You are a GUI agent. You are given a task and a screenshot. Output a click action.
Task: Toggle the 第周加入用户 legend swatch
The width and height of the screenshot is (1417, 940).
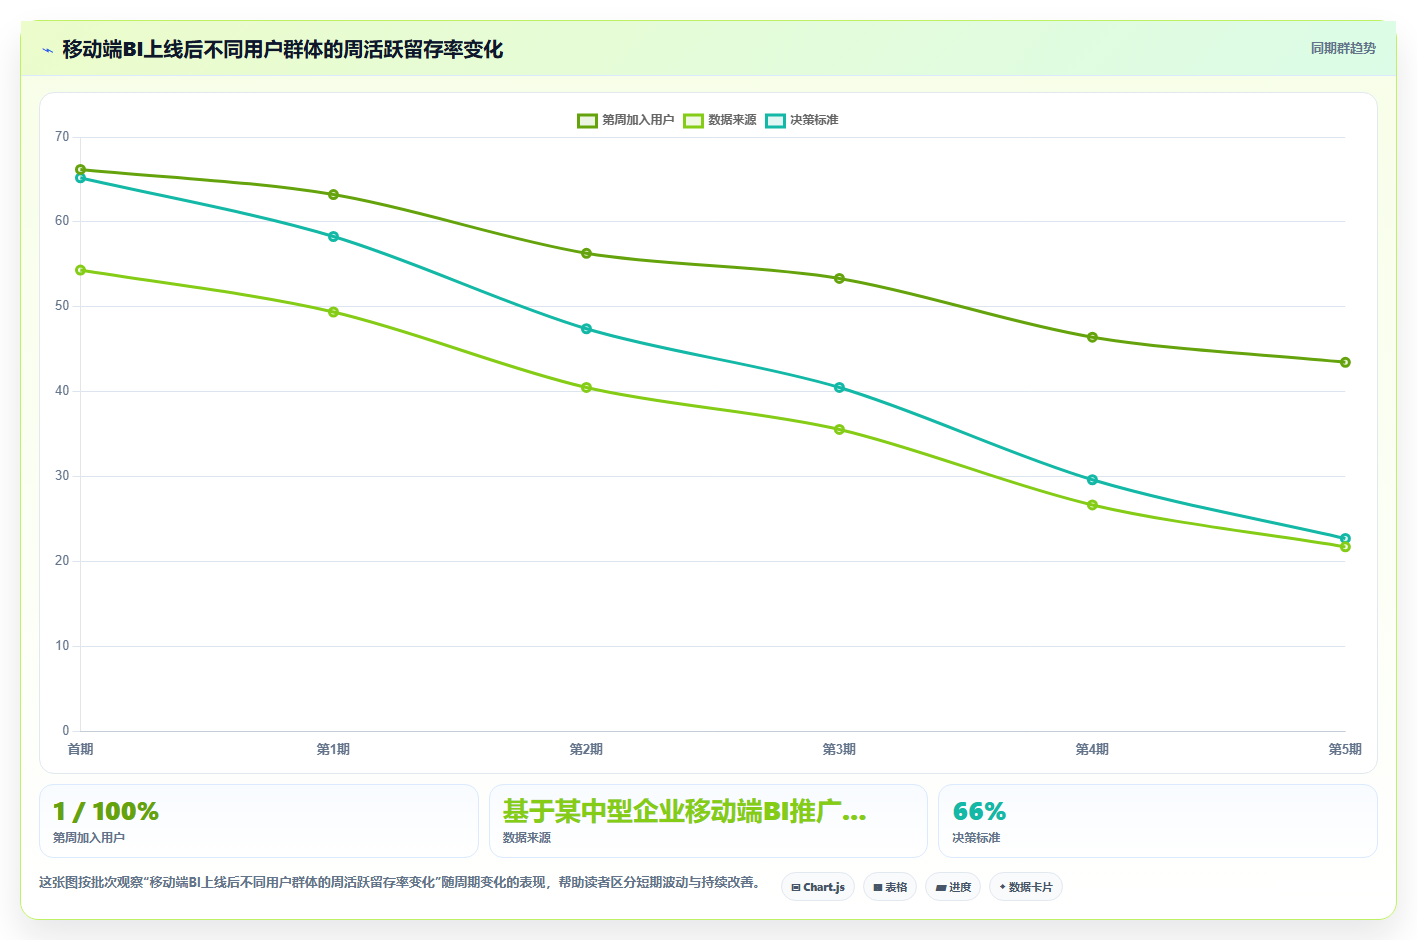(x=587, y=120)
